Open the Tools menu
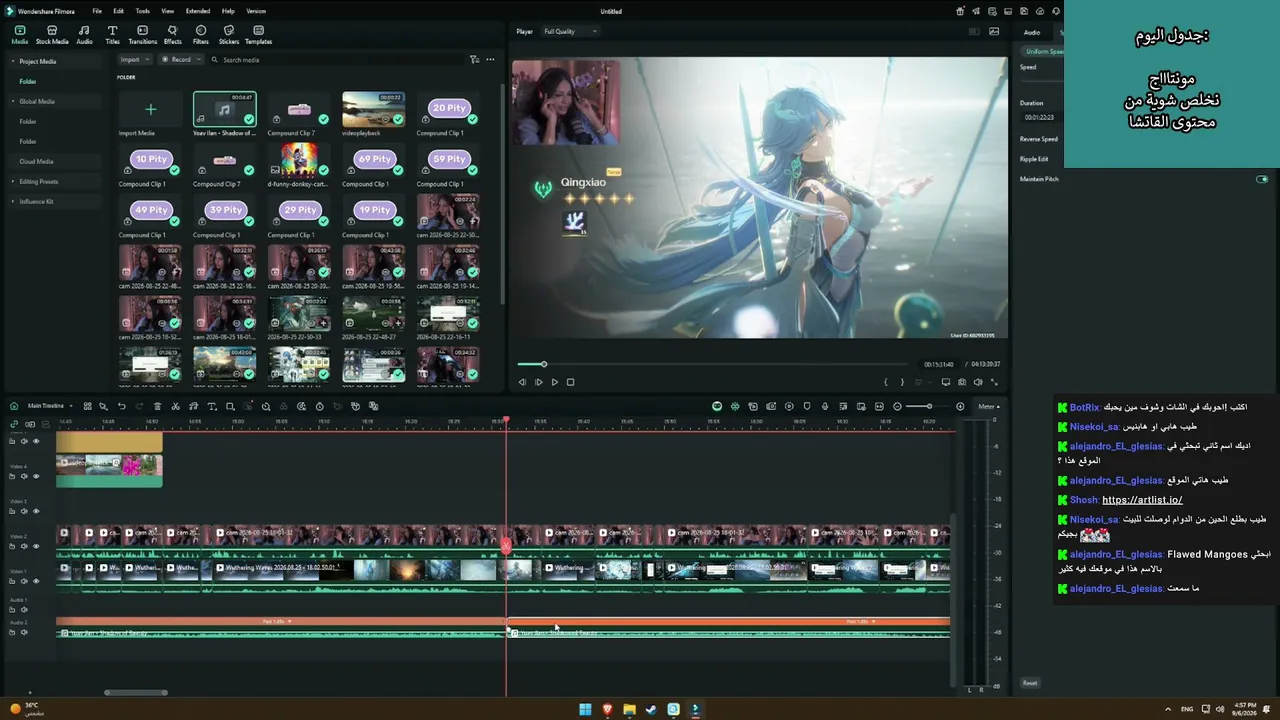 (x=142, y=11)
